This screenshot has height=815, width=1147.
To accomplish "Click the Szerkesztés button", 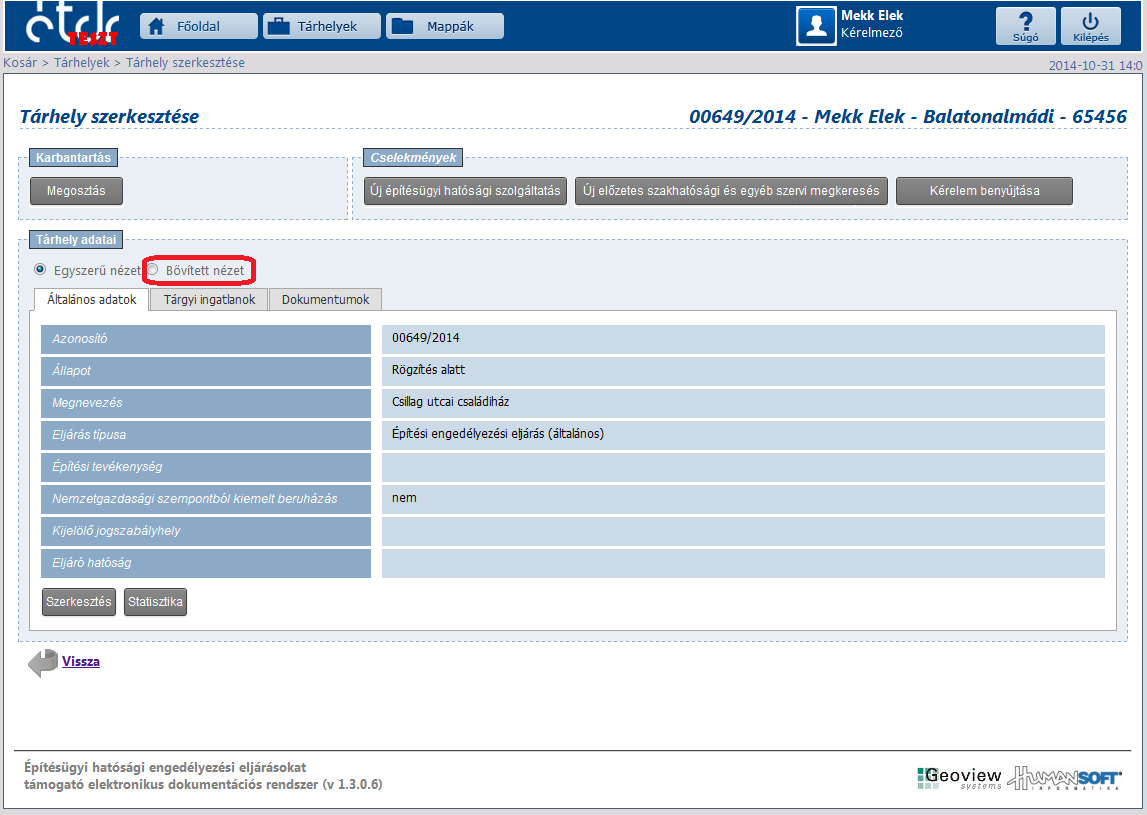I will [78, 602].
